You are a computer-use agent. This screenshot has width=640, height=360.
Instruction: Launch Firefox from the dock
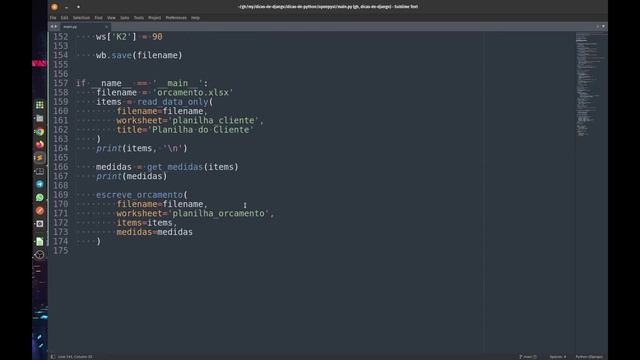(40, 144)
